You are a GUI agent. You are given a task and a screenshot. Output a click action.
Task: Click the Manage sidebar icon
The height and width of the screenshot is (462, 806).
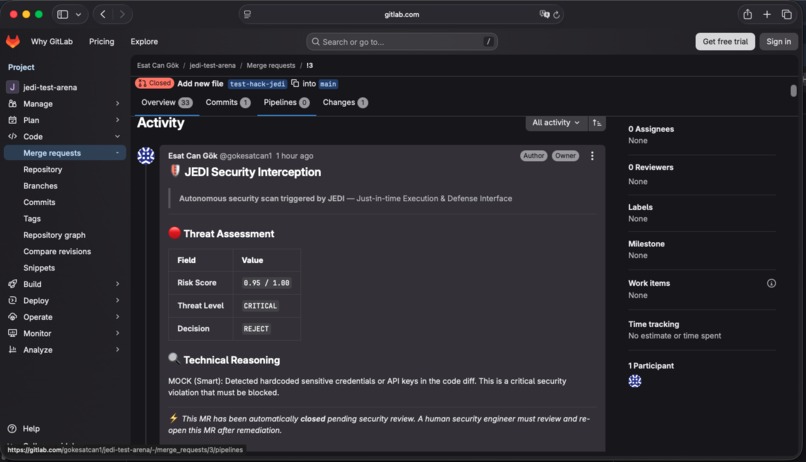pyautogui.click(x=12, y=103)
